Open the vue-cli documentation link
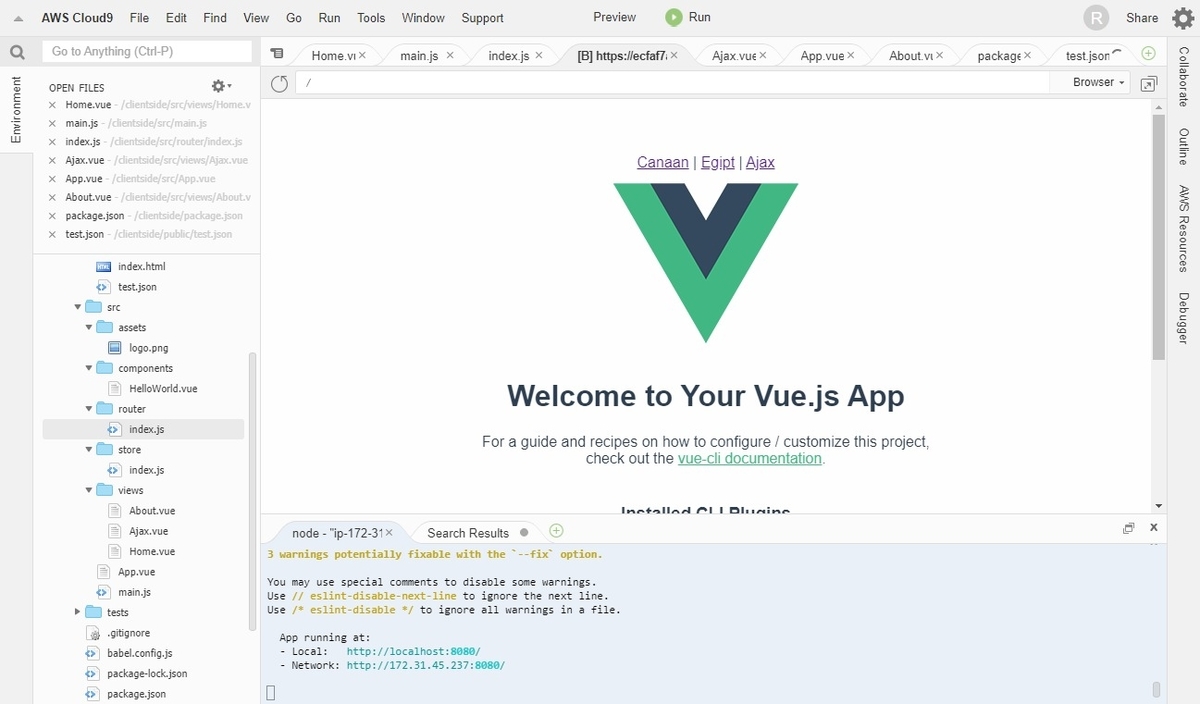The height and width of the screenshot is (704, 1200). coord(750,458)
